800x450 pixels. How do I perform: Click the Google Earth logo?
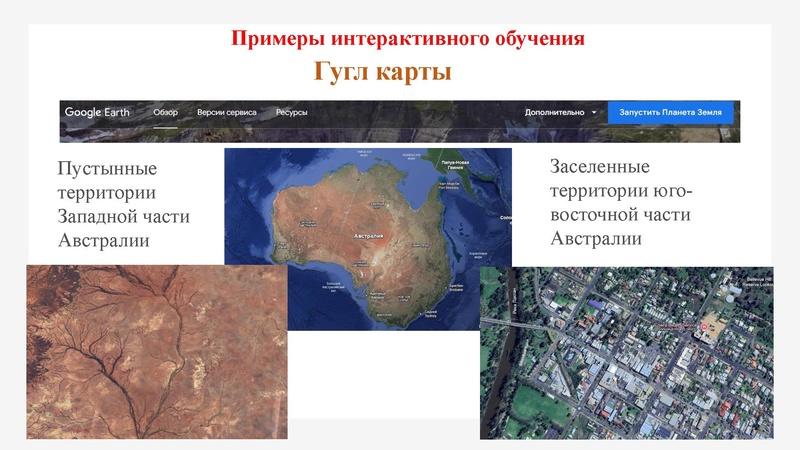pos(97,112)
